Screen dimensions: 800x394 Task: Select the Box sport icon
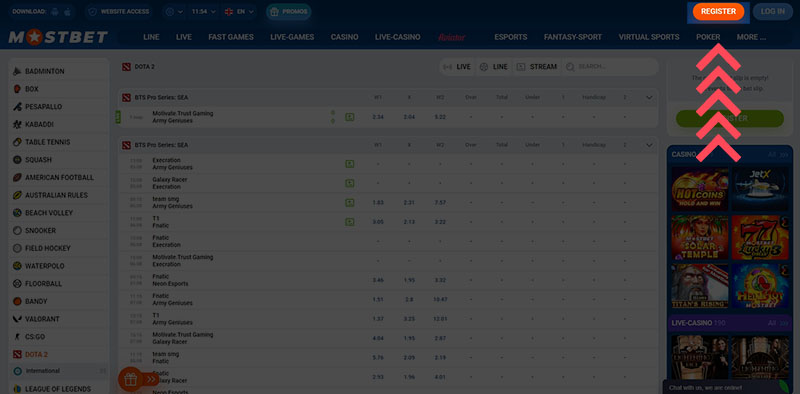click(x=17, y=89)
